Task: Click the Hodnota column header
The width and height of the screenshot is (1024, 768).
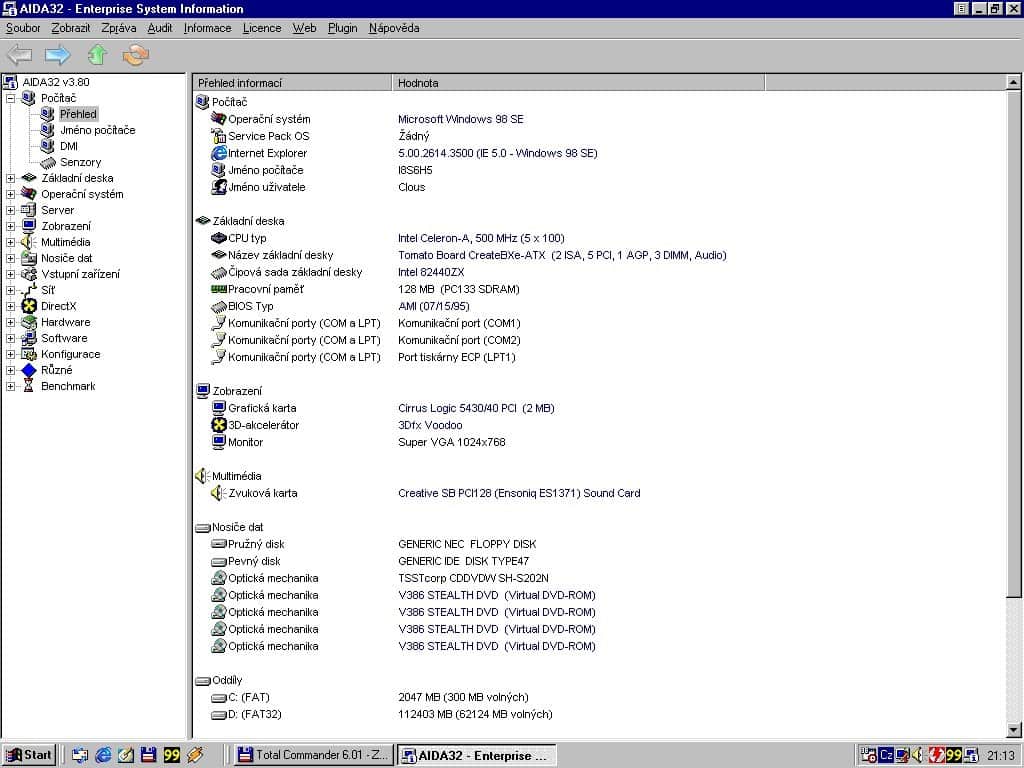Action: point(578,83)
